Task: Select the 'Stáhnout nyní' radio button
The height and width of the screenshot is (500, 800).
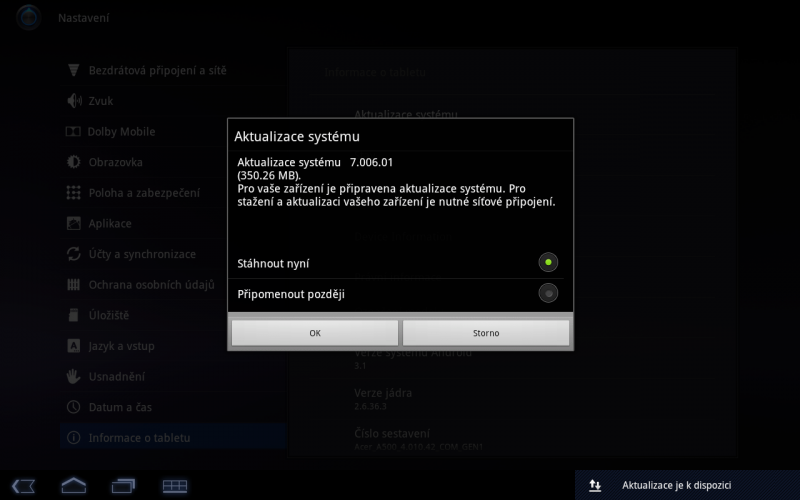Action: pyautogui.click(x=548, y=263)
